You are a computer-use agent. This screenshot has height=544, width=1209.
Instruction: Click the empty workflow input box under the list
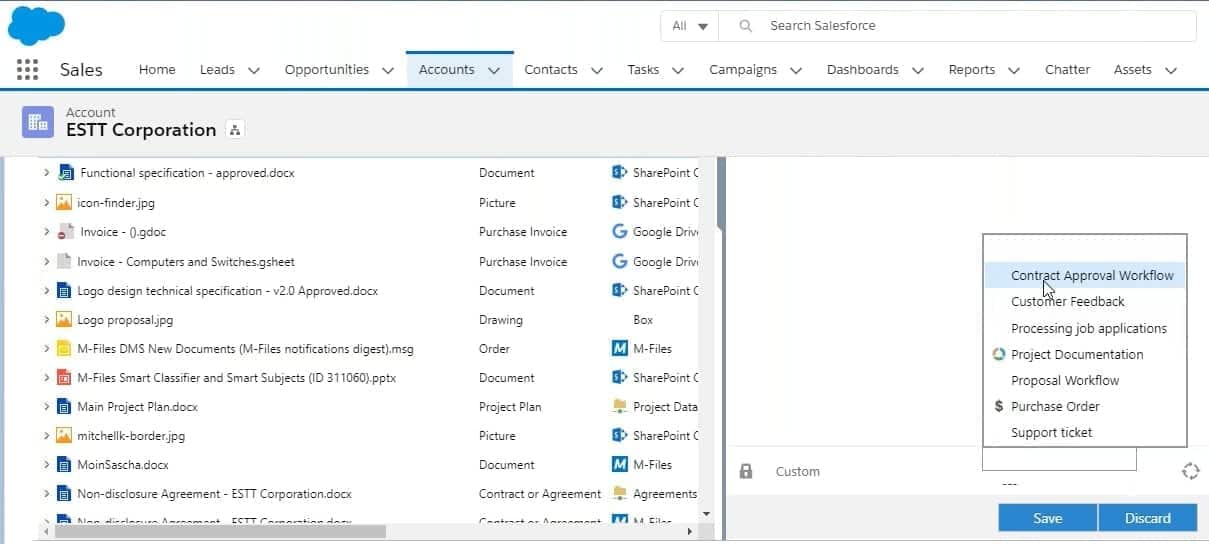coord(1059,459)
